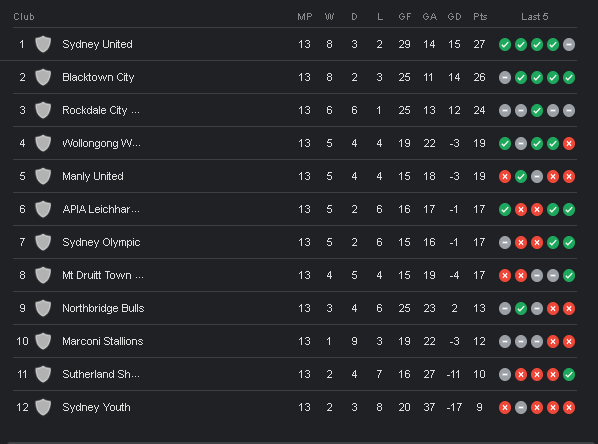Select the APIA Leichhardt team name
Viewport: 598px width, 444px height.
[101, 209]
